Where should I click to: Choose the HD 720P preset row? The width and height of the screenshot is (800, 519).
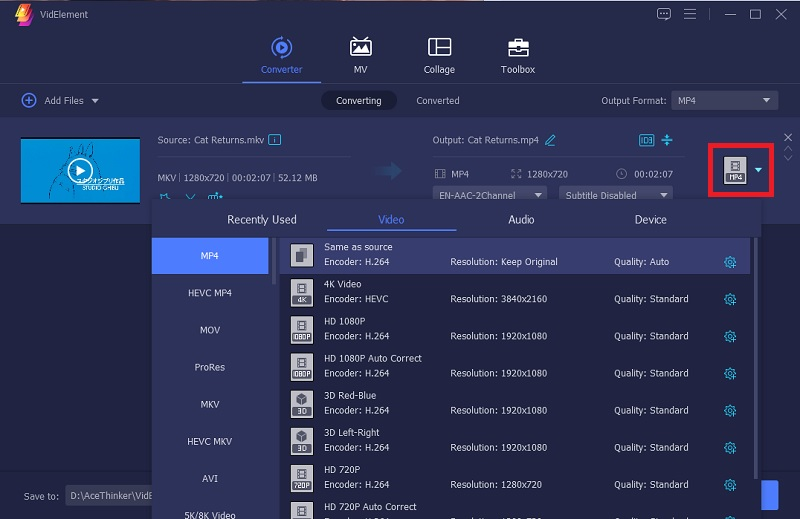point(500,477)
